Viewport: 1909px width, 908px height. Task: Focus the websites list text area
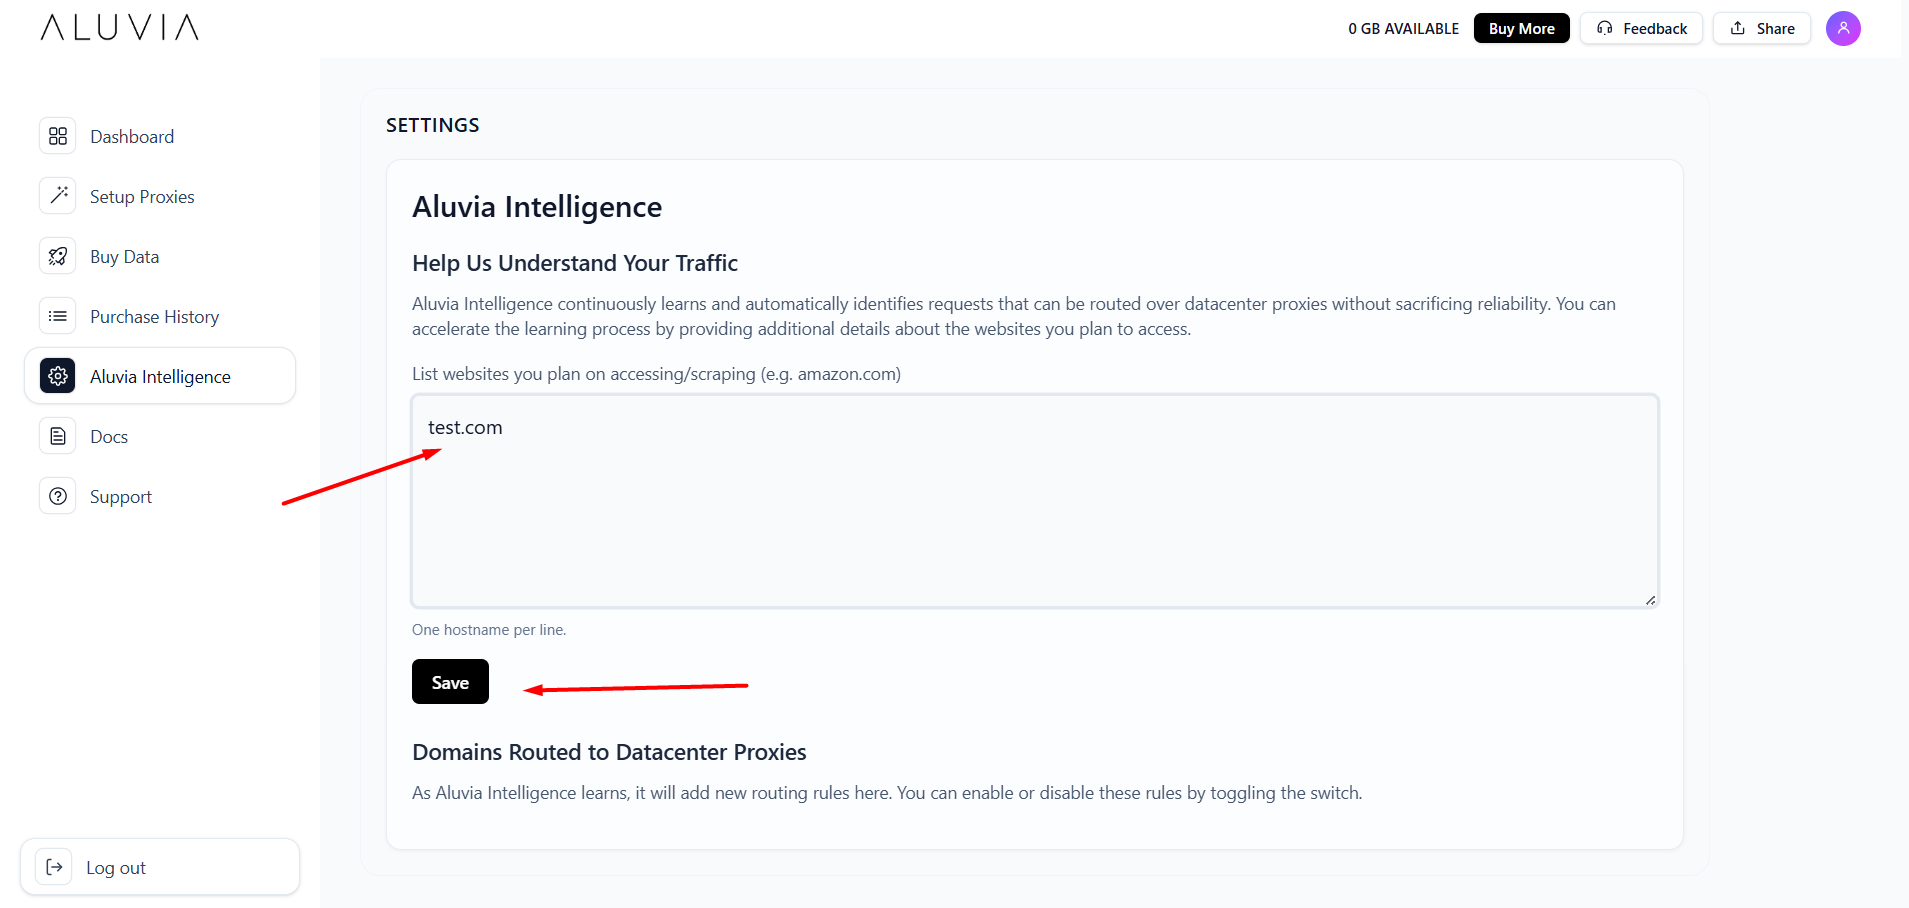click(x=1034, y=510)
